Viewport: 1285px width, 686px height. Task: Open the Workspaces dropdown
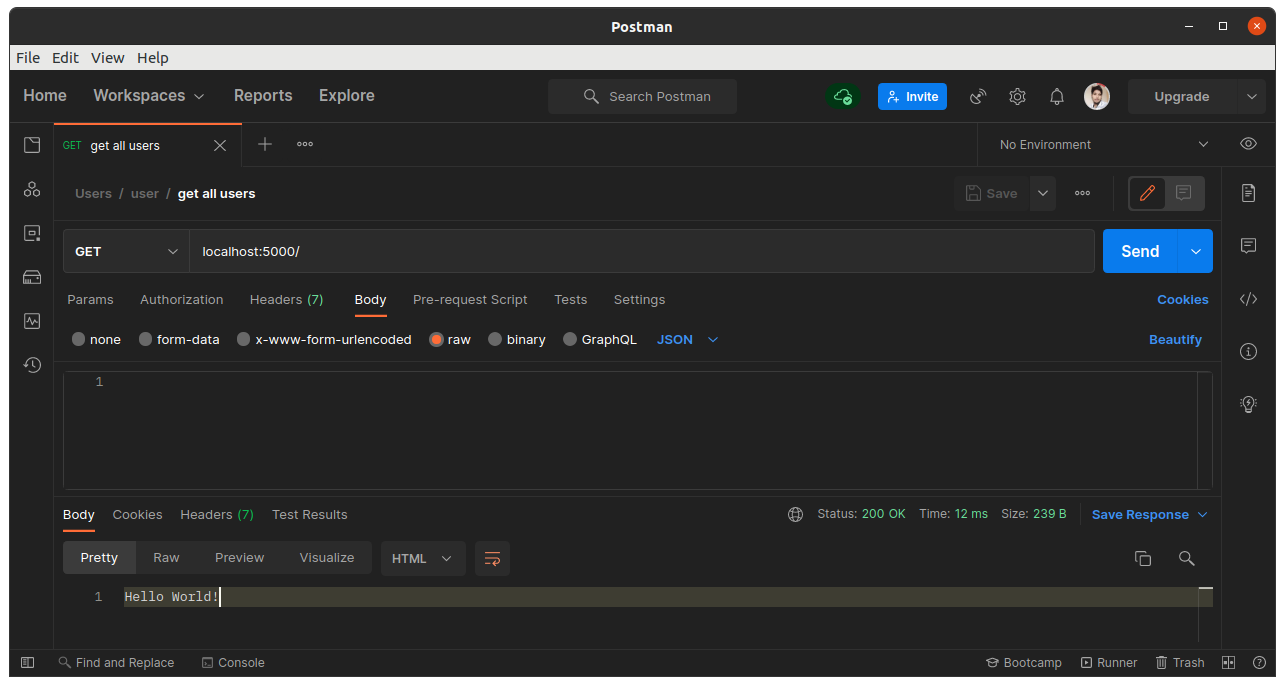149,96
